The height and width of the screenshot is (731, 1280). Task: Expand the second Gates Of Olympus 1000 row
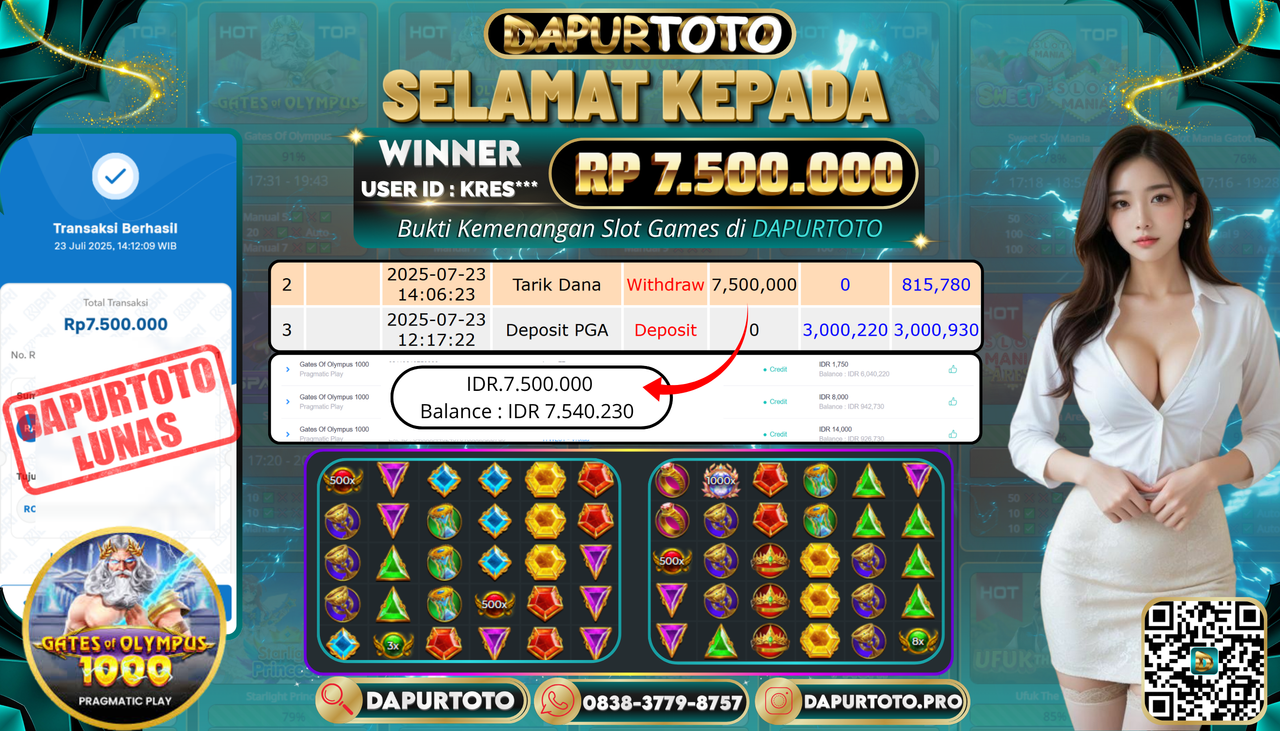tap(287, 401)
